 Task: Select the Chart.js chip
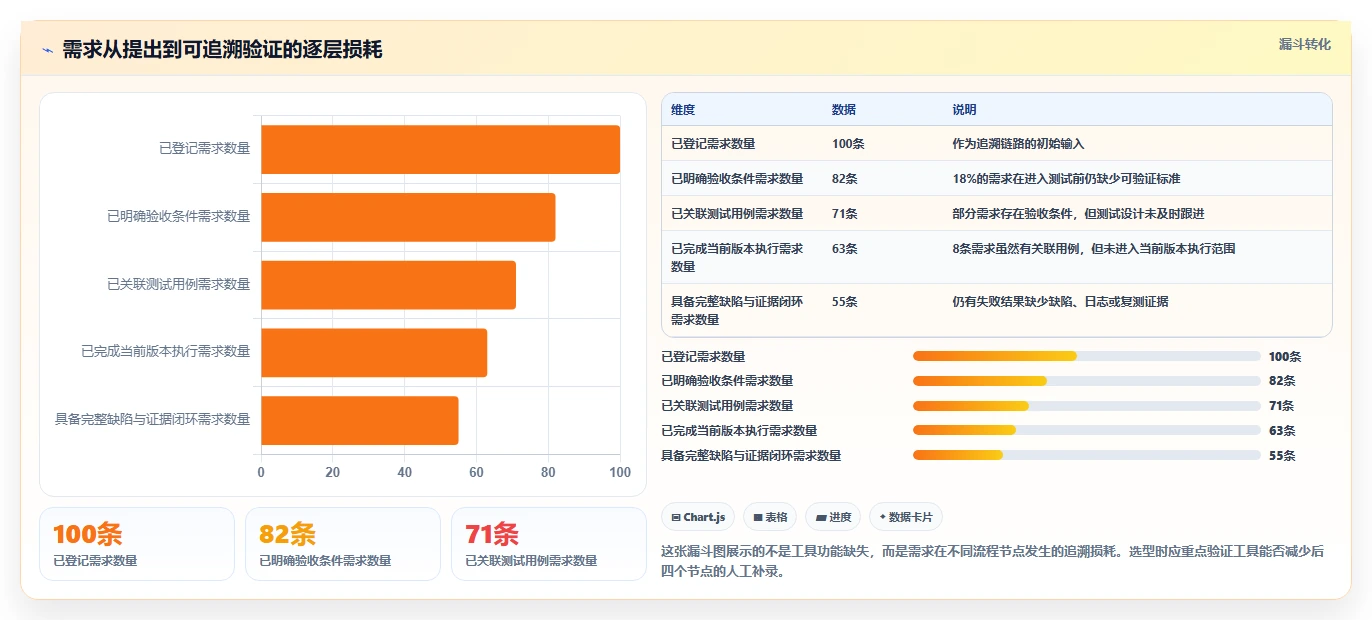pos(698,517)
